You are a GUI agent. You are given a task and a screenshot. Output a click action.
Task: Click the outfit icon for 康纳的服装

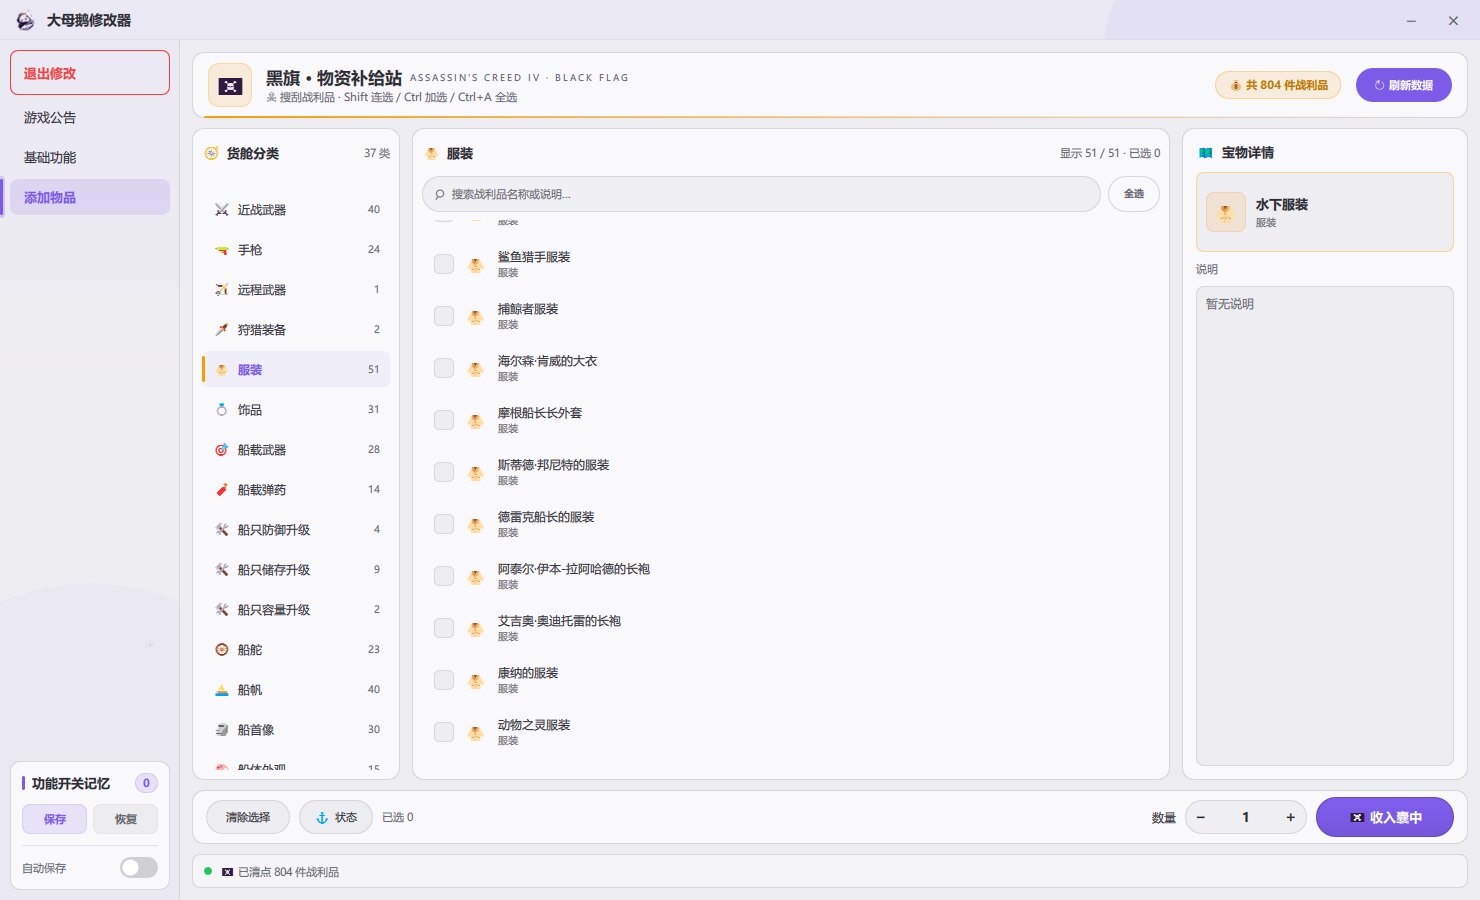(x=476, y=680)
